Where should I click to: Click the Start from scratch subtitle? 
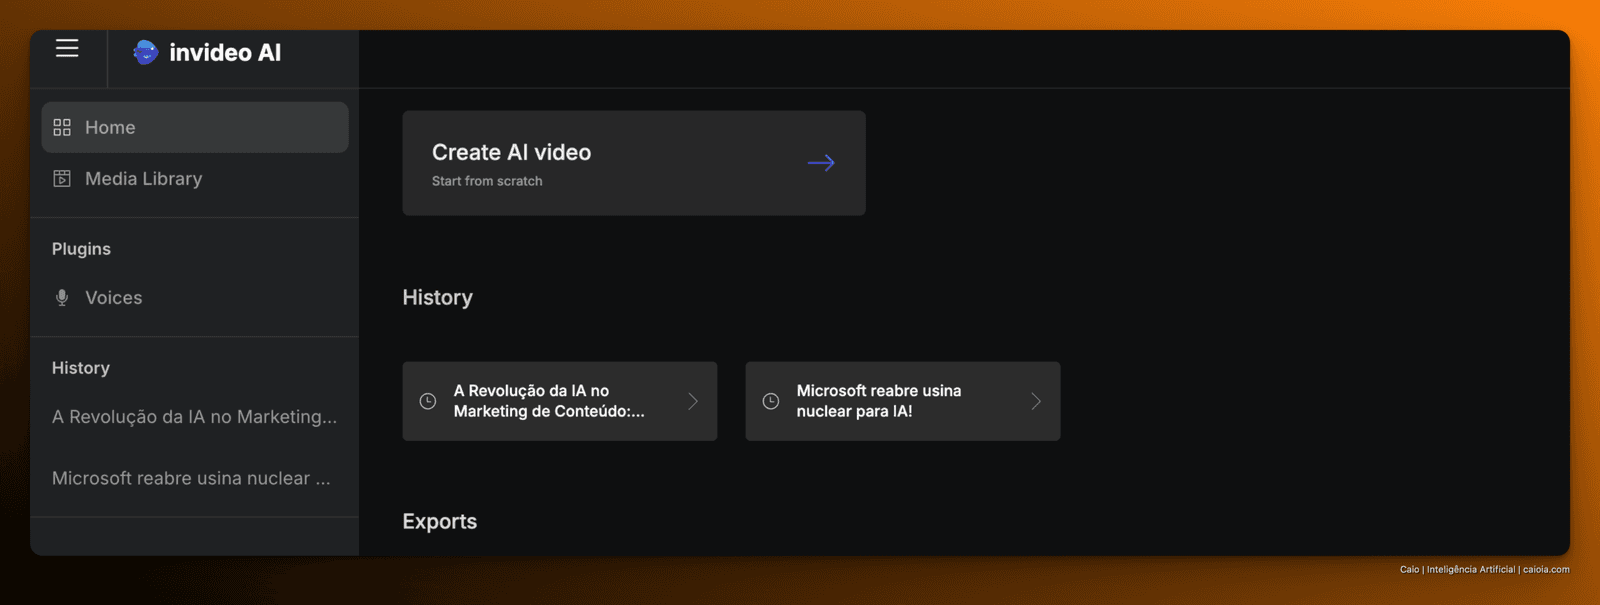[487, 181]
